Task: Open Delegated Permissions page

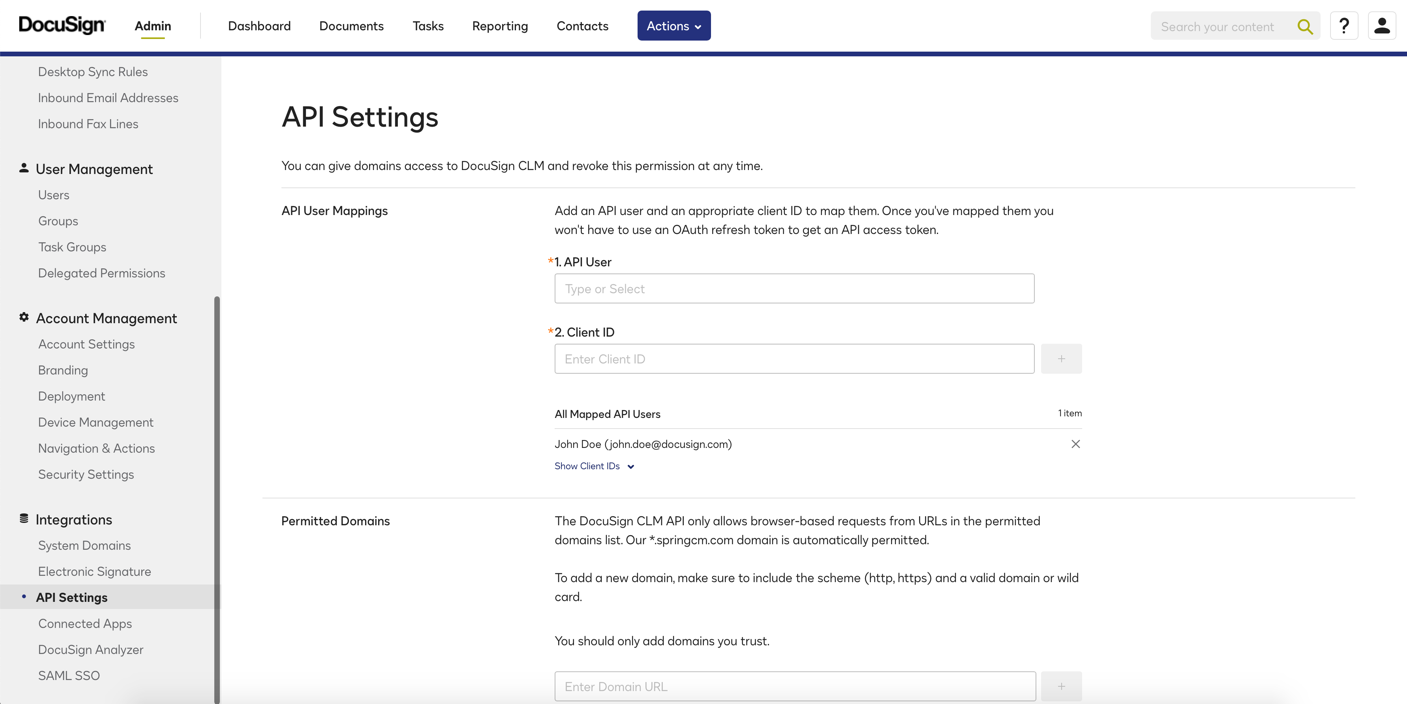Action: click(101, 273)
